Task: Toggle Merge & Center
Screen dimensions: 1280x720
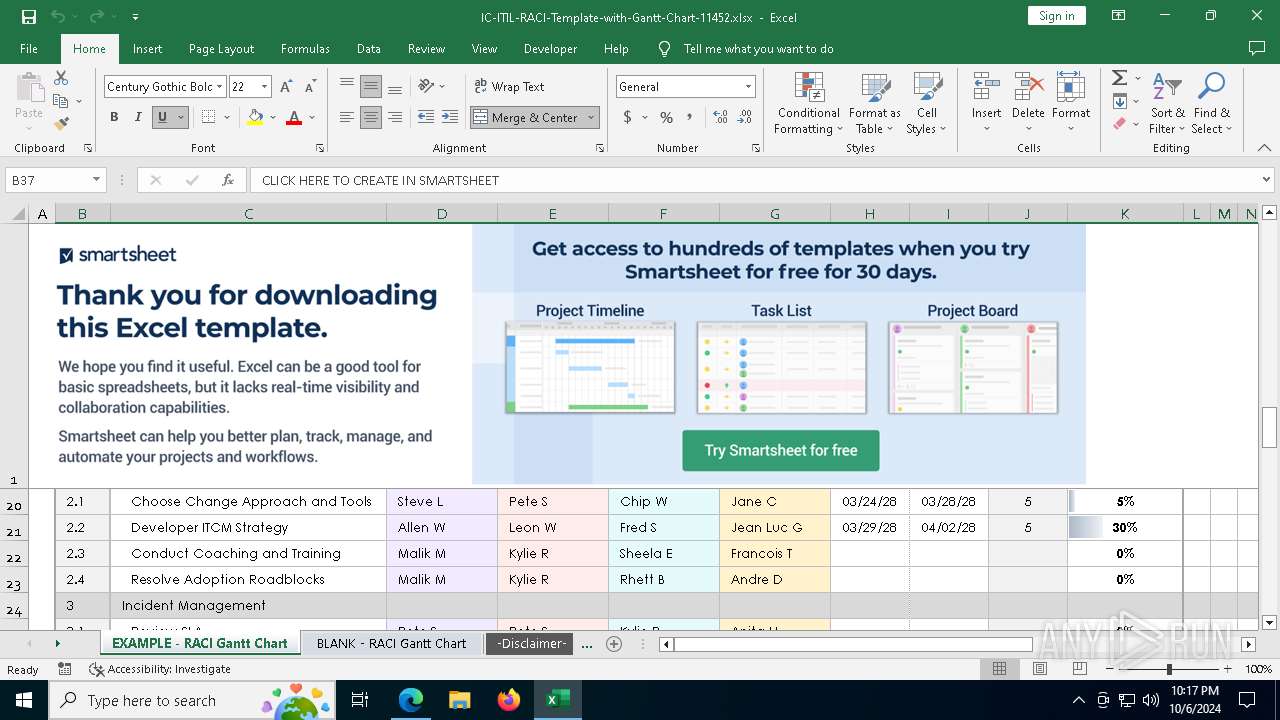Action: tap(526, 117)
